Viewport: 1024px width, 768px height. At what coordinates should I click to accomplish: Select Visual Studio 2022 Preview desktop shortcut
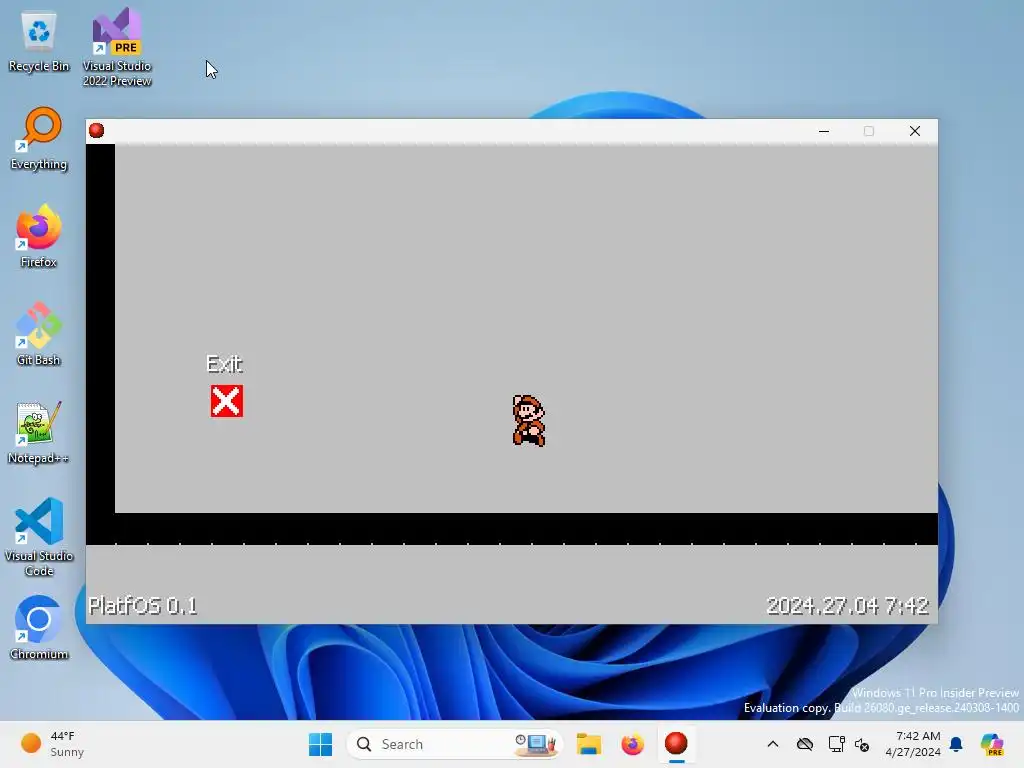(x=117, y=47)
